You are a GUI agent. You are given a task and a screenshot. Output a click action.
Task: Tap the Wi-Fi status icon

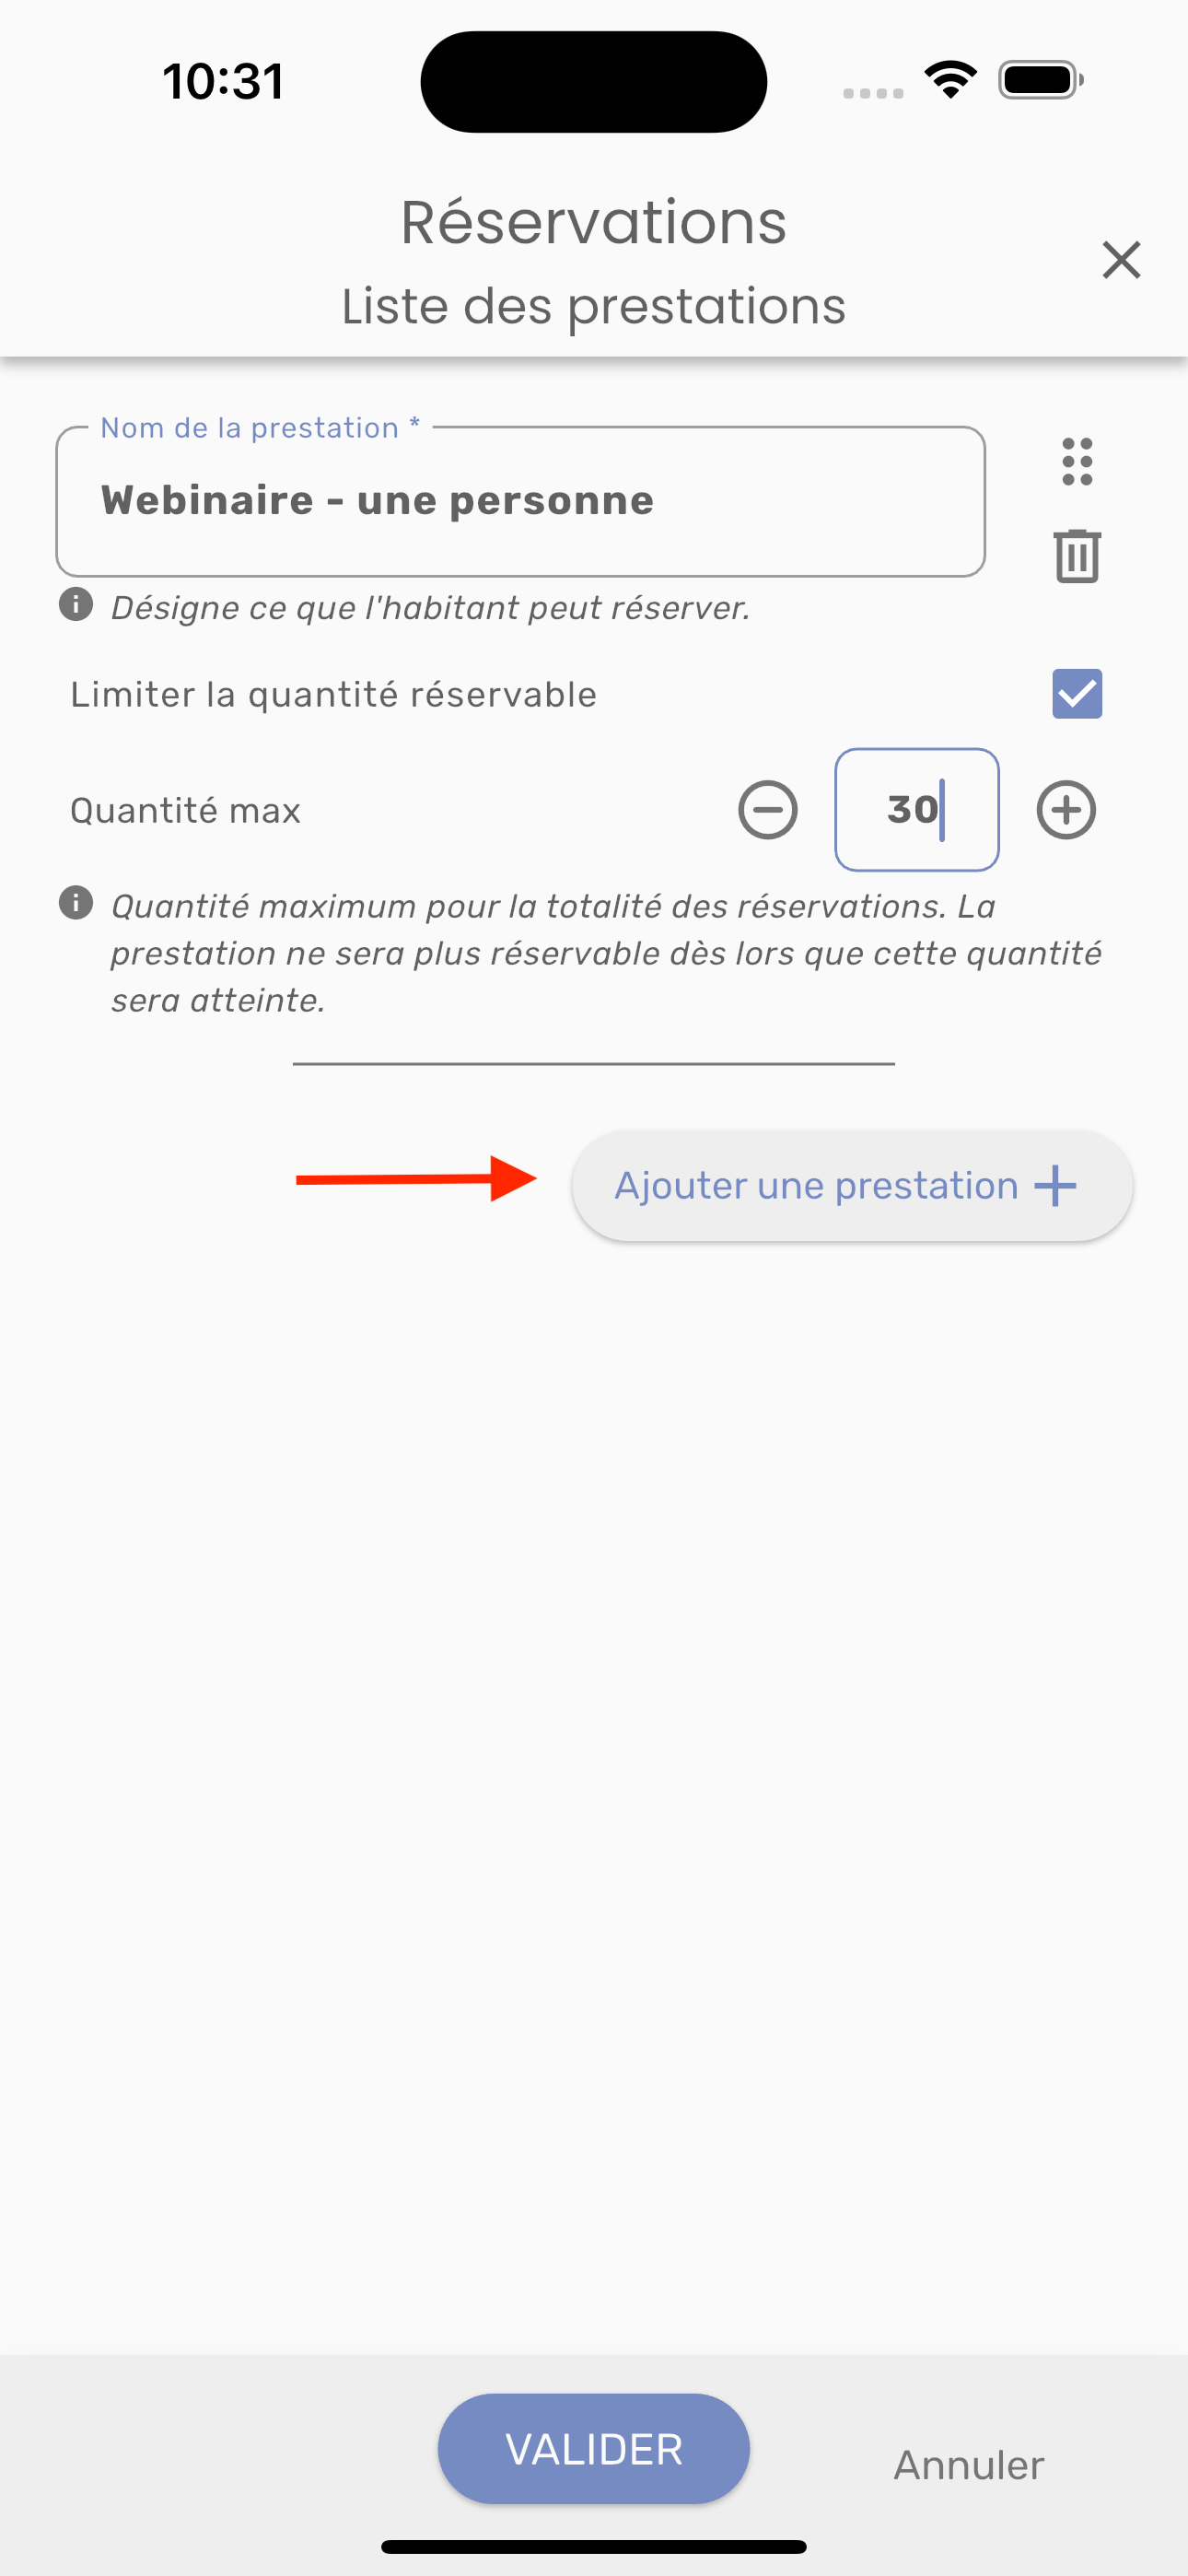[x=950, y=80]
